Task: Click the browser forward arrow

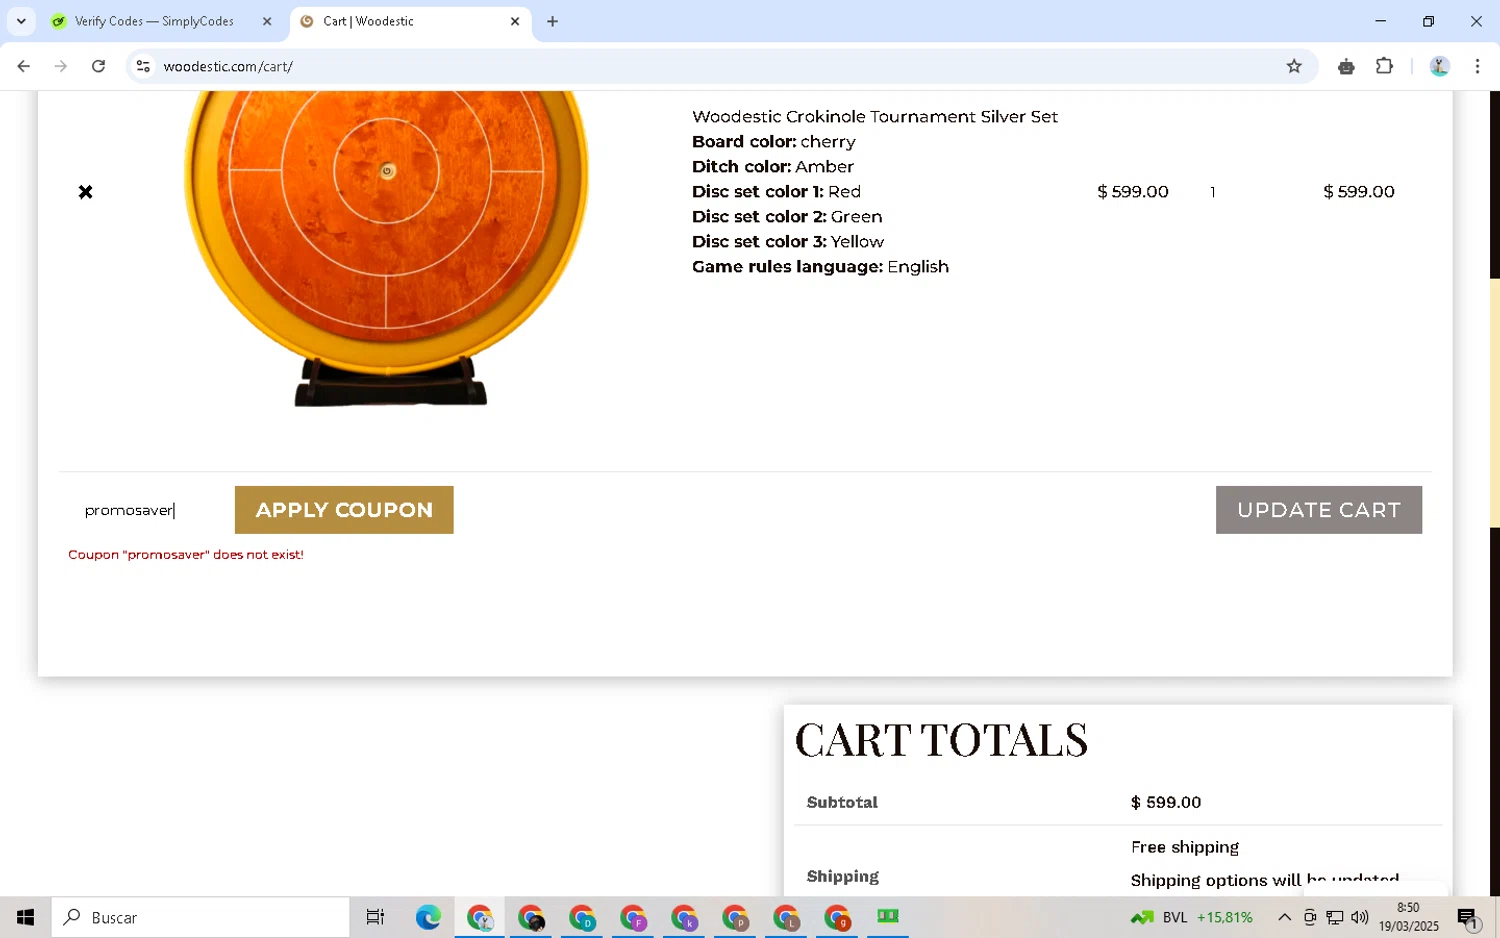Action: pos(61,66)
